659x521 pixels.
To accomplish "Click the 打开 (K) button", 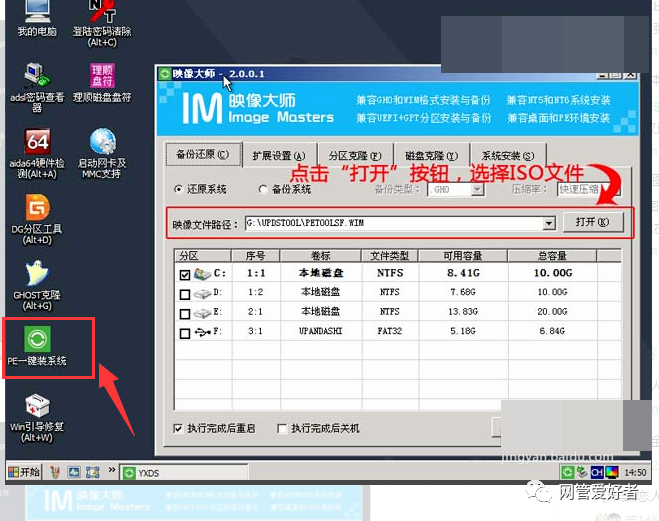I will 592,222.
